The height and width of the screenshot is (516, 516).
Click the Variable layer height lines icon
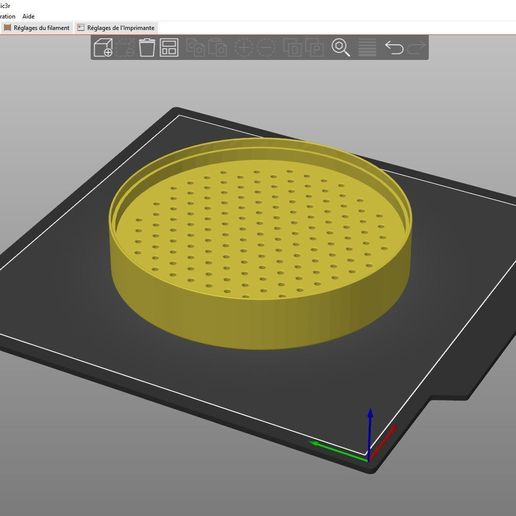(367, 48)
